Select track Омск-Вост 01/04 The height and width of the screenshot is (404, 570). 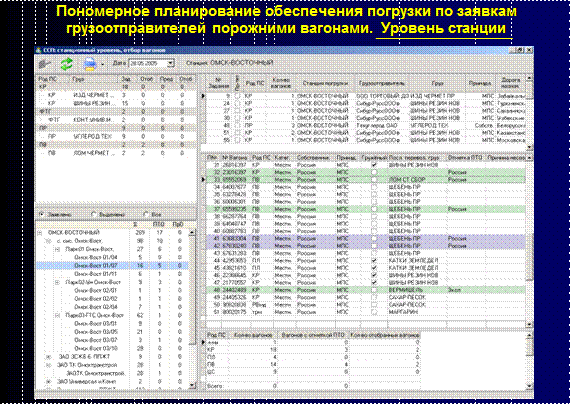pyautogui.click(x=96, y=257)
